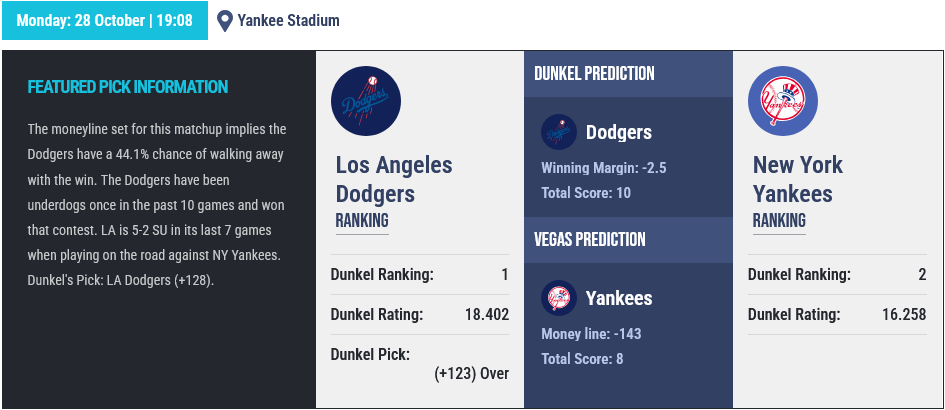Click the Dodgers Winning Margin: -2.5 text

[604, 168]
